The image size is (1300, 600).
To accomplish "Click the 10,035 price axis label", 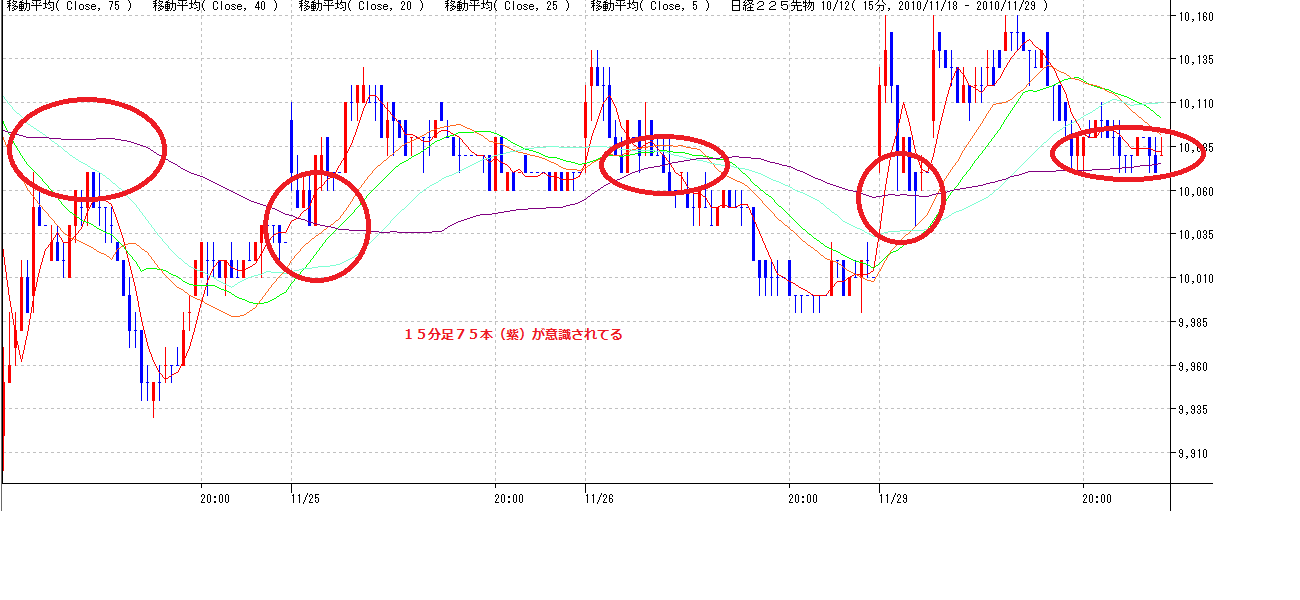I will [x=1196, y=235].
